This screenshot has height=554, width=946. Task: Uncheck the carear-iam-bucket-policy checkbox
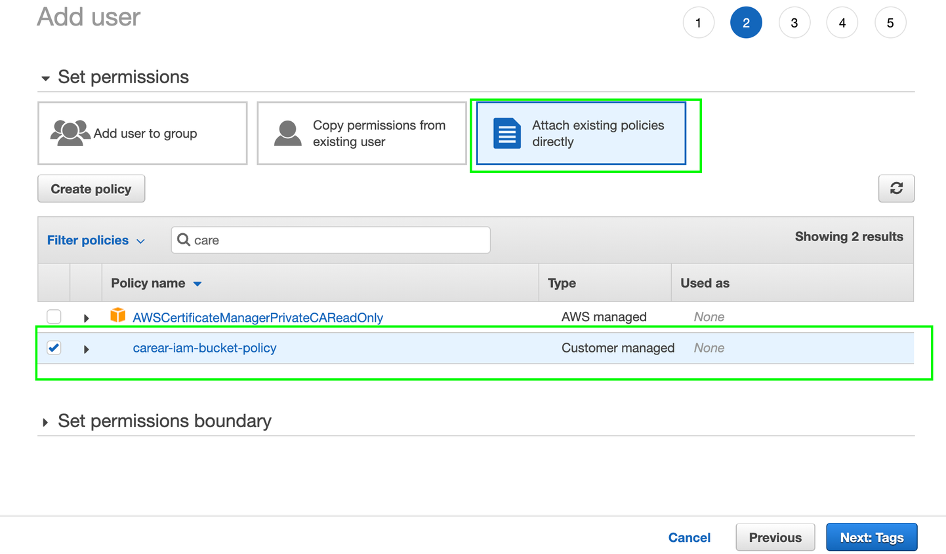point(54,348)
